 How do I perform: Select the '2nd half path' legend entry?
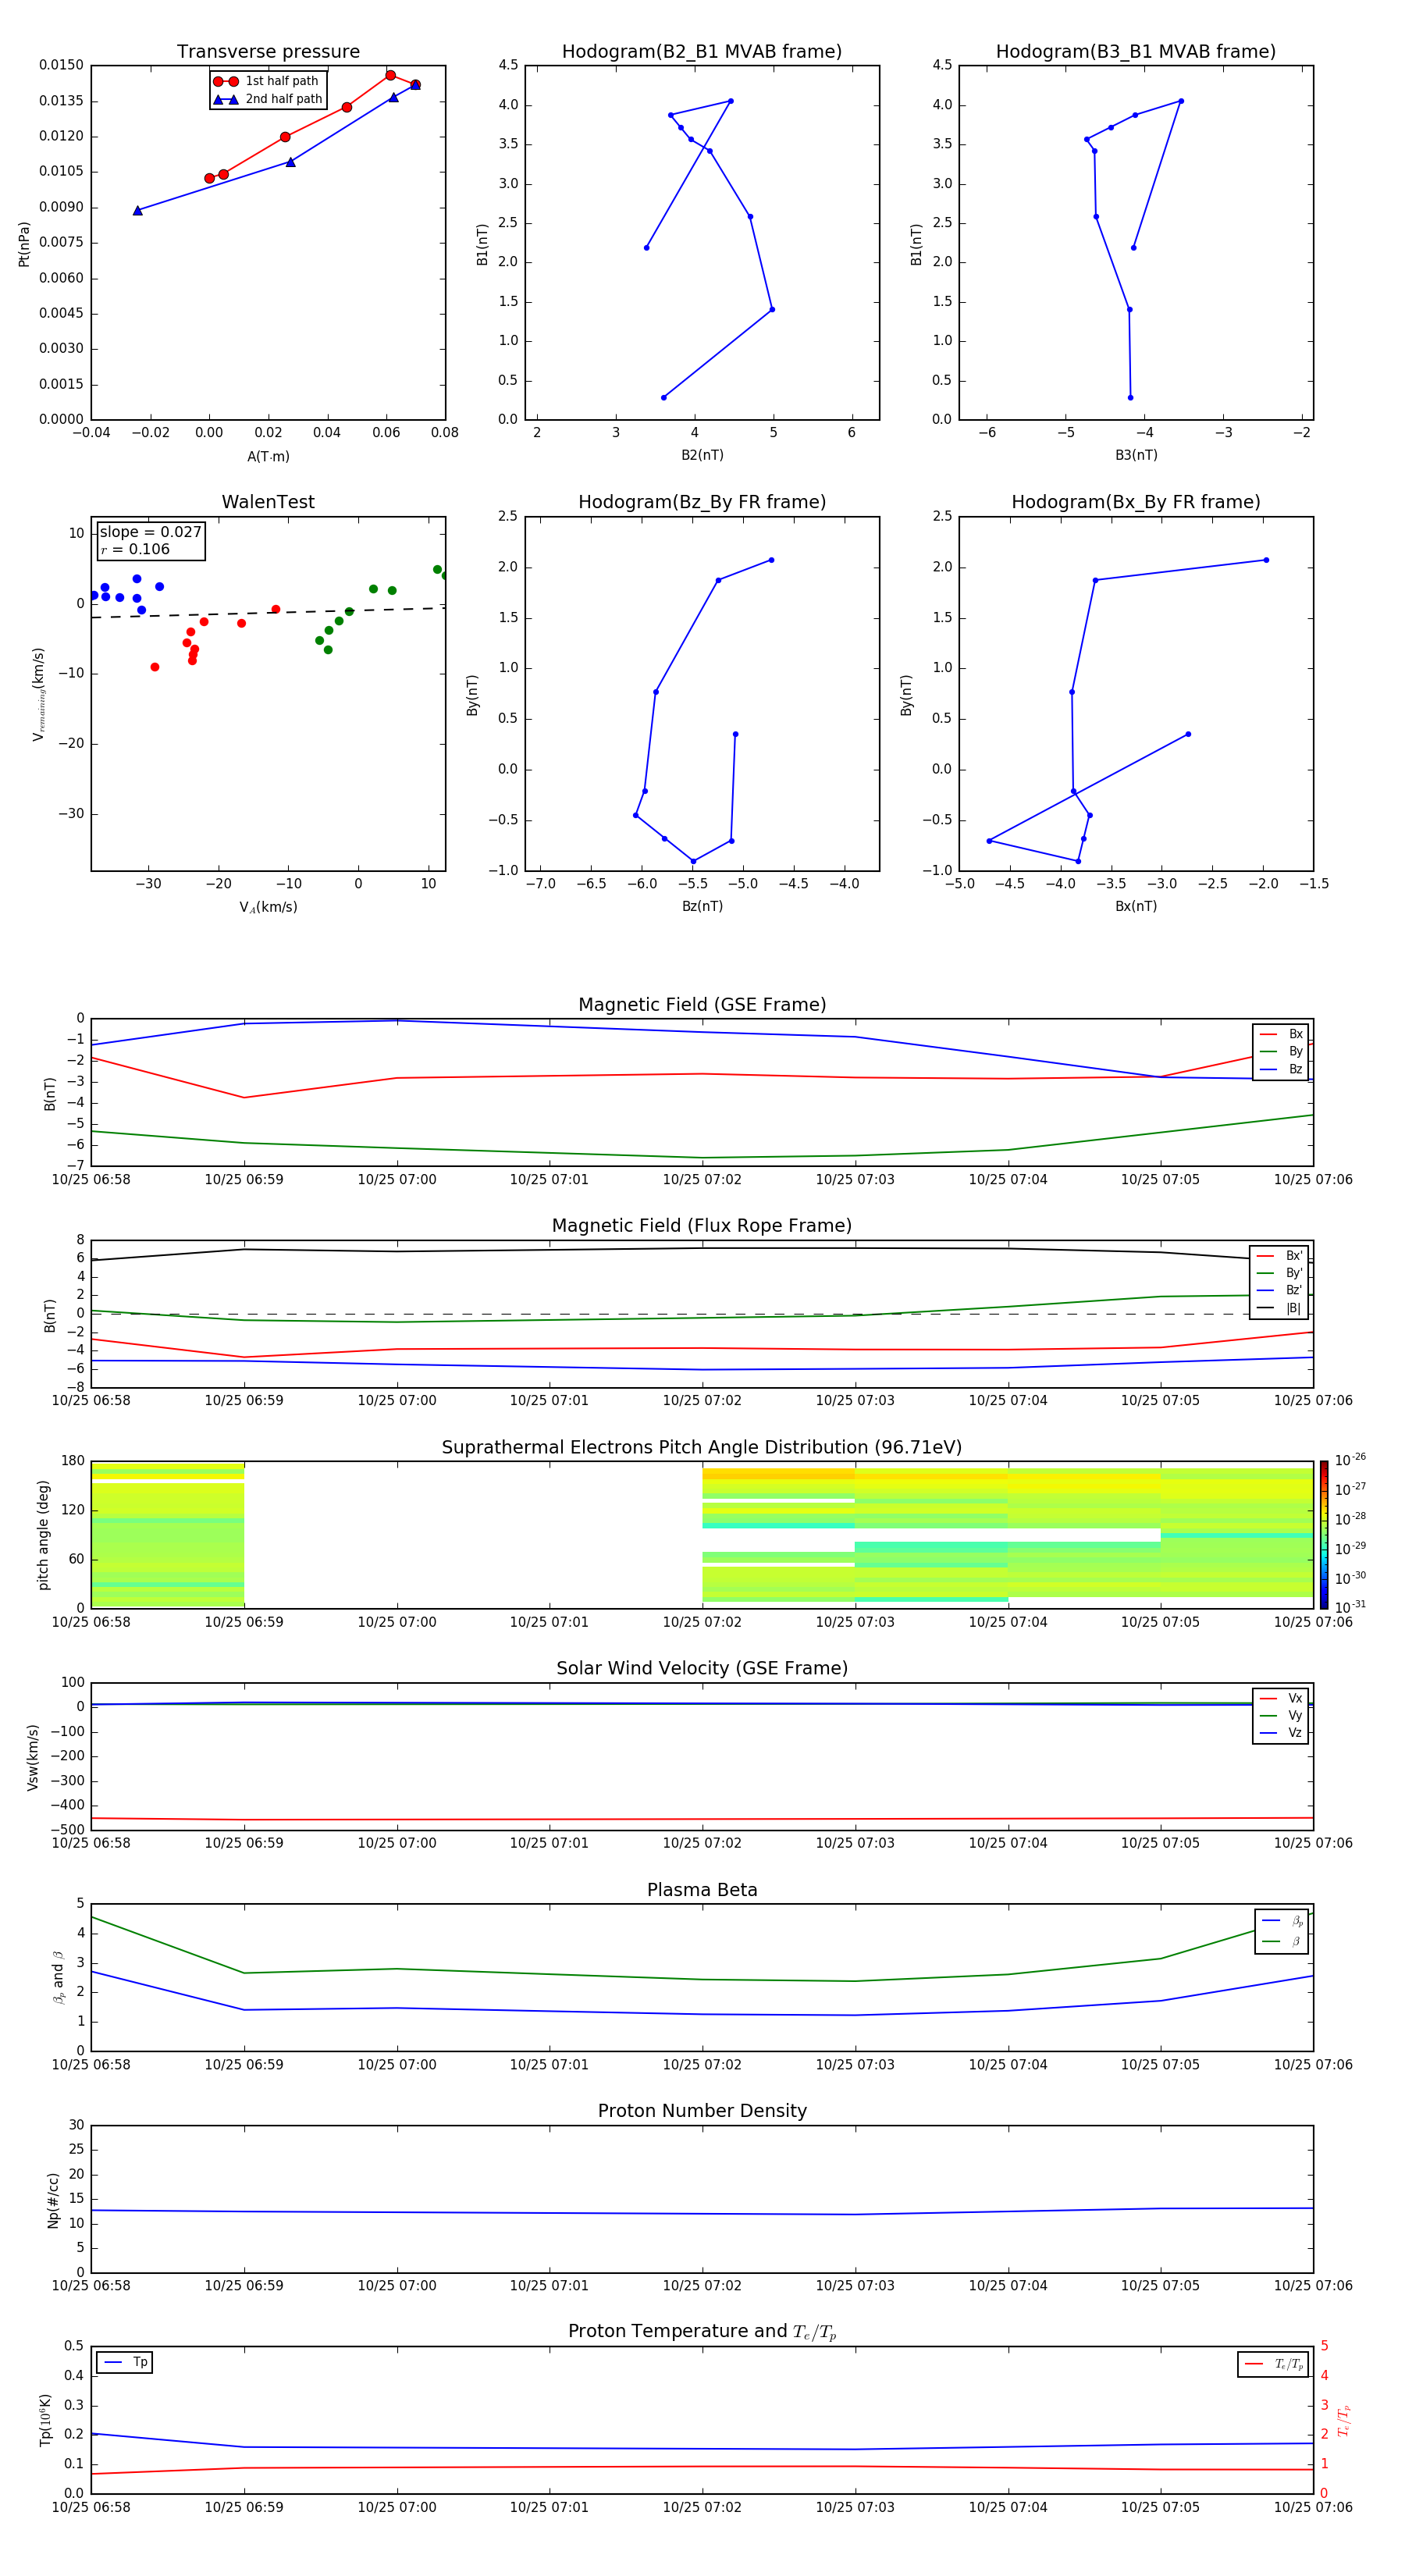point(268,99)
